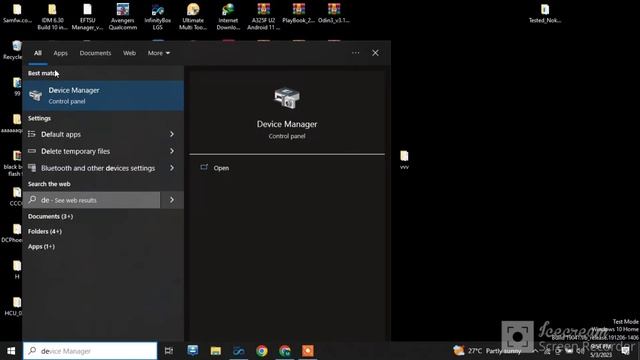Select the IDM 6.30 Build desktop folder
Viewport: 640px width, 360px height.
click(x=52, y=17)
